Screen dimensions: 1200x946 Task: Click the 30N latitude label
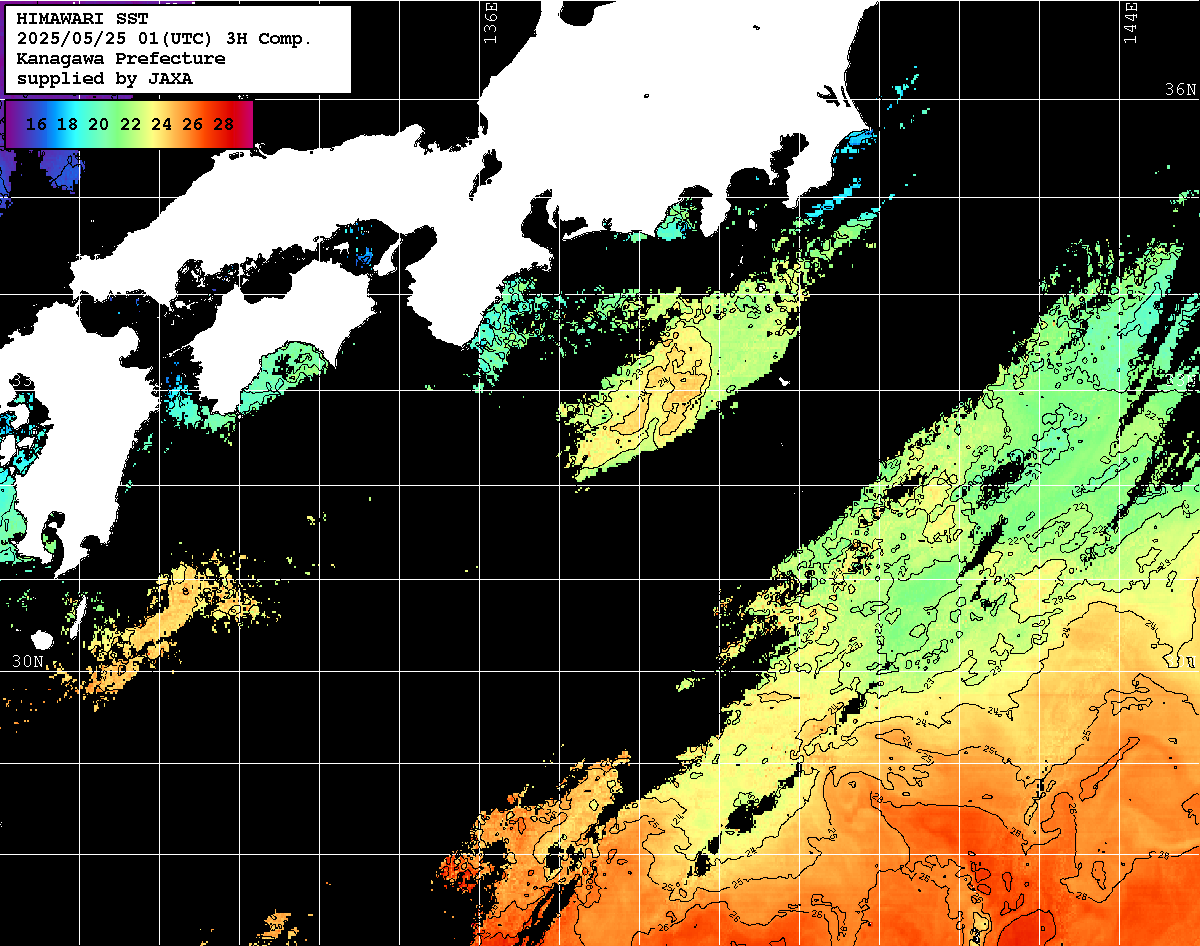[x=28, y=661]
